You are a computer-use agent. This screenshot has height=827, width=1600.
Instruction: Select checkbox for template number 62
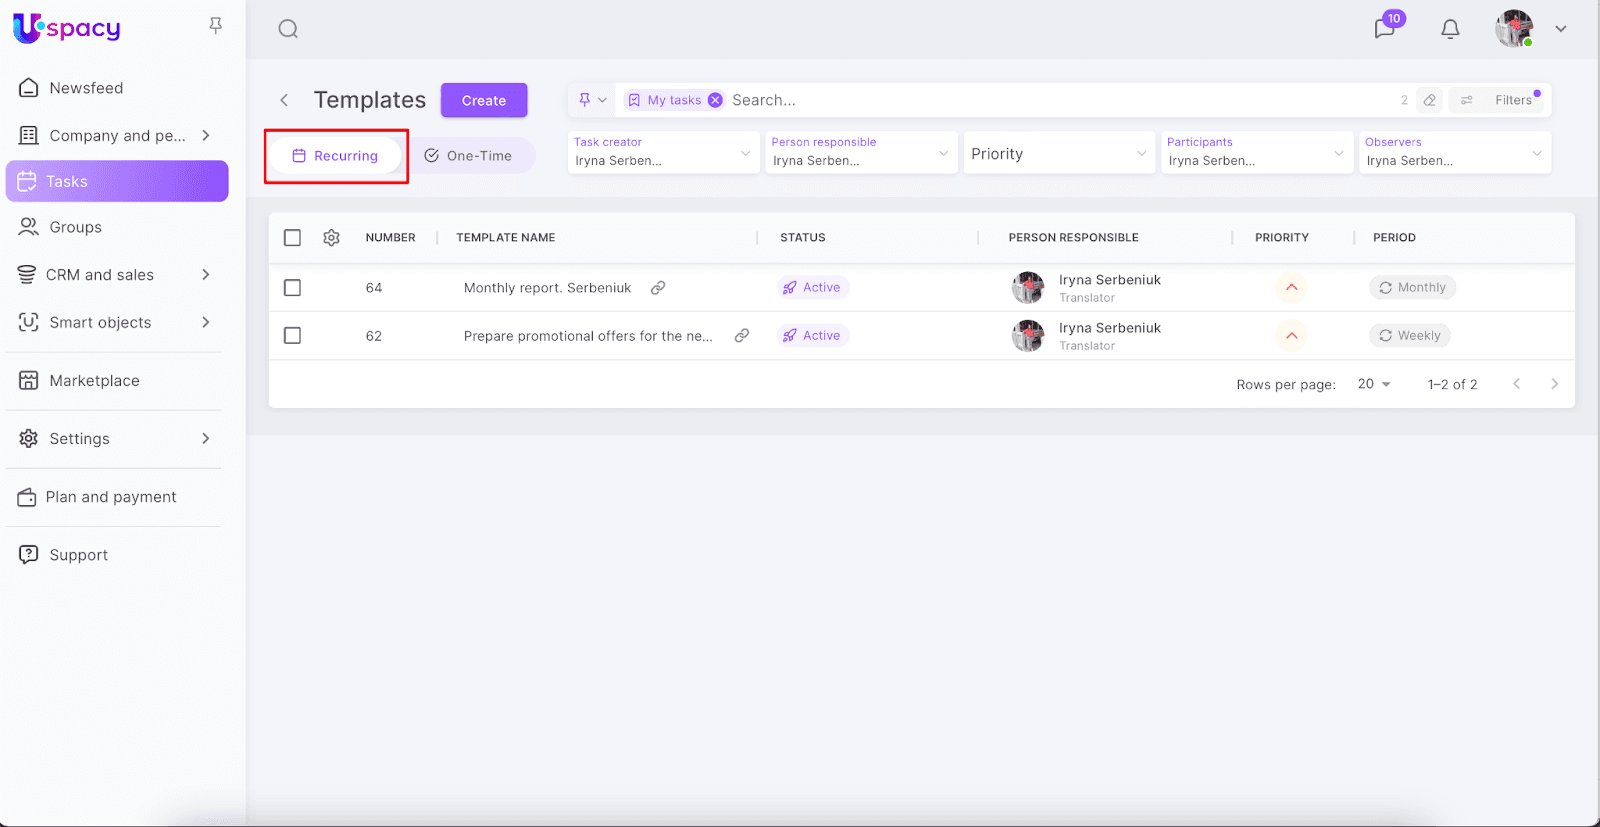(292, 336)
